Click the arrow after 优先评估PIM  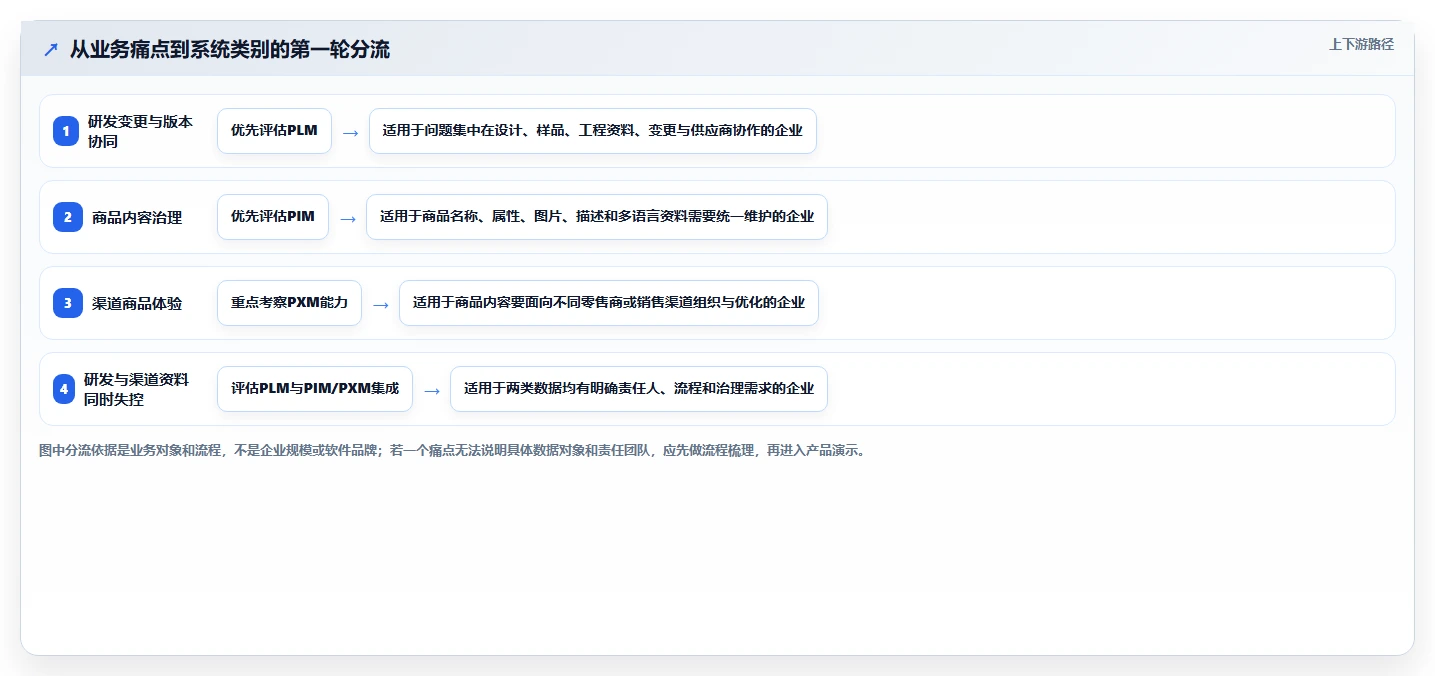click(x=347, y=218)
